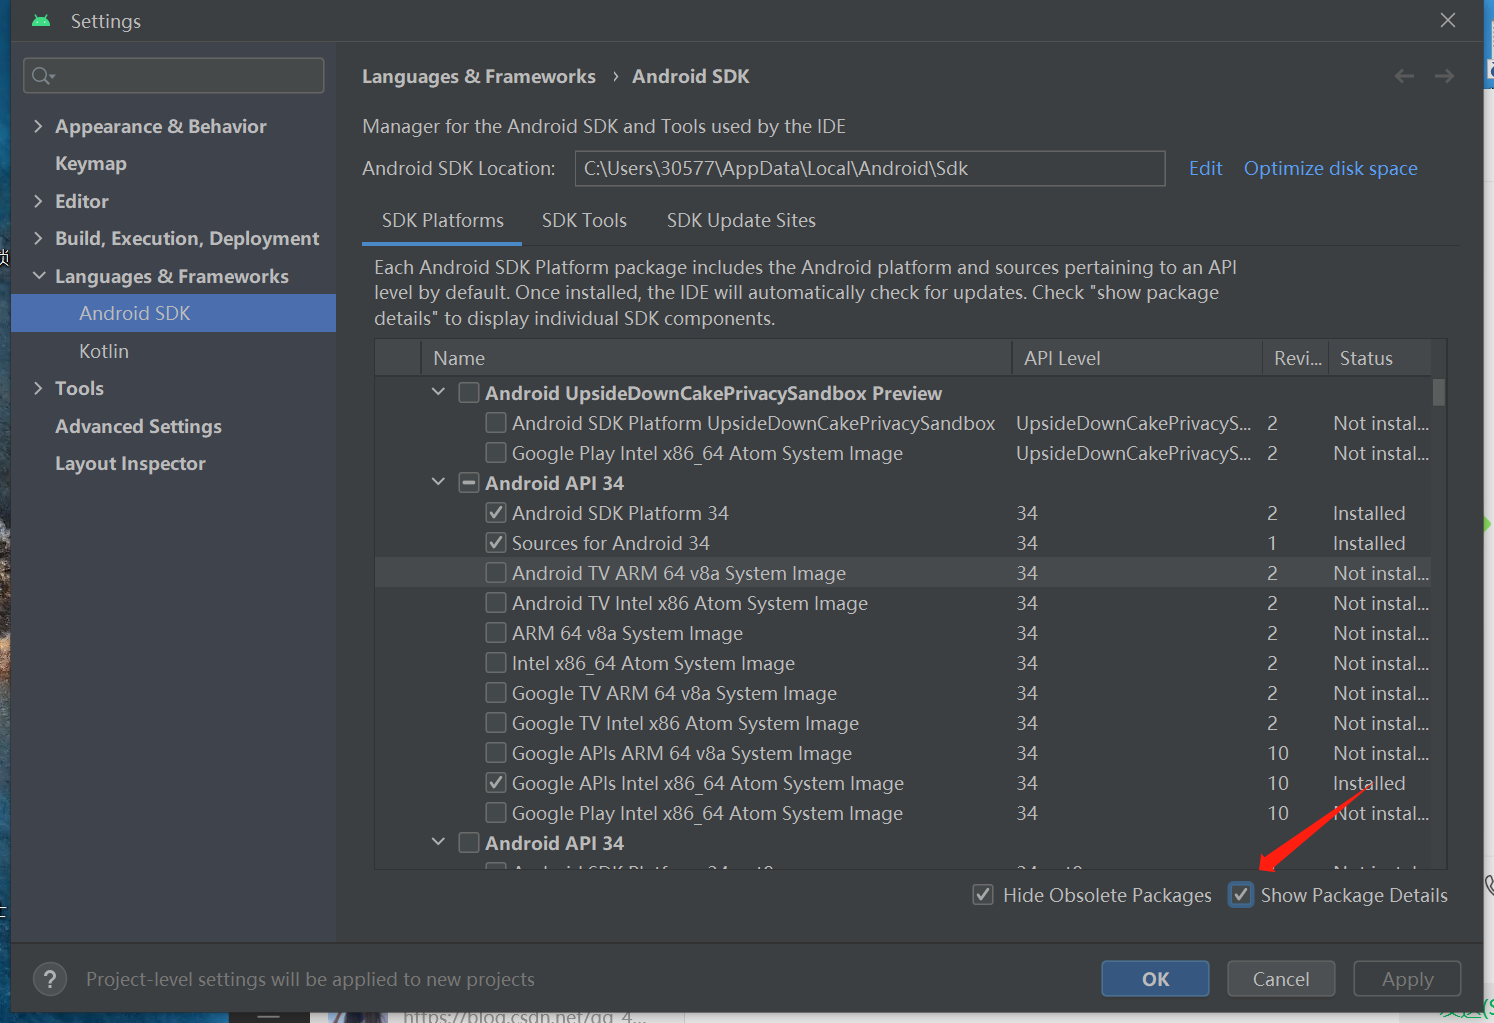Check Intel x86_64 Atom System Image
The image size is (1494, 1023).
point(495,663)
